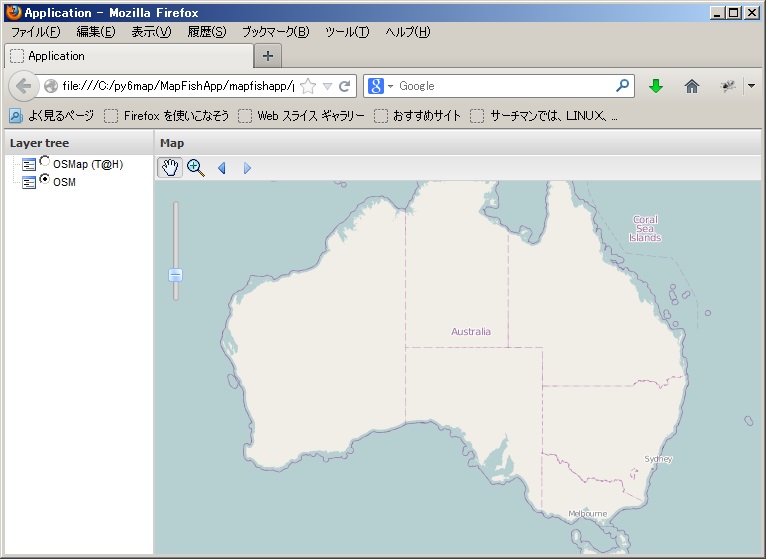The image size is (766, 559).
Task: Open the おすすめサイト bookmark
Action: click(426, 116)
